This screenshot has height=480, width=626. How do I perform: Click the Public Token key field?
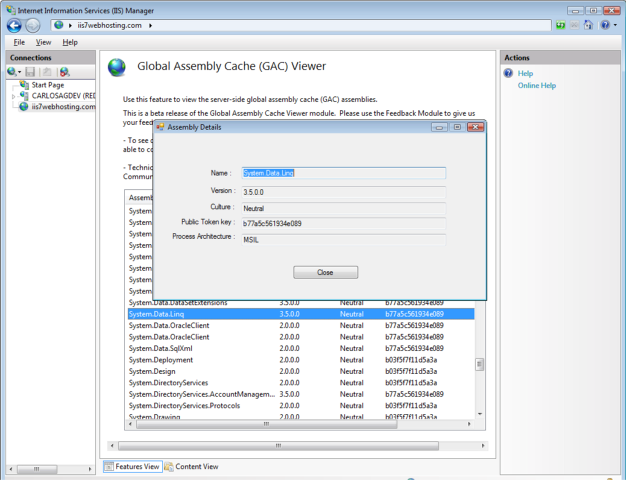coord(343,223)
